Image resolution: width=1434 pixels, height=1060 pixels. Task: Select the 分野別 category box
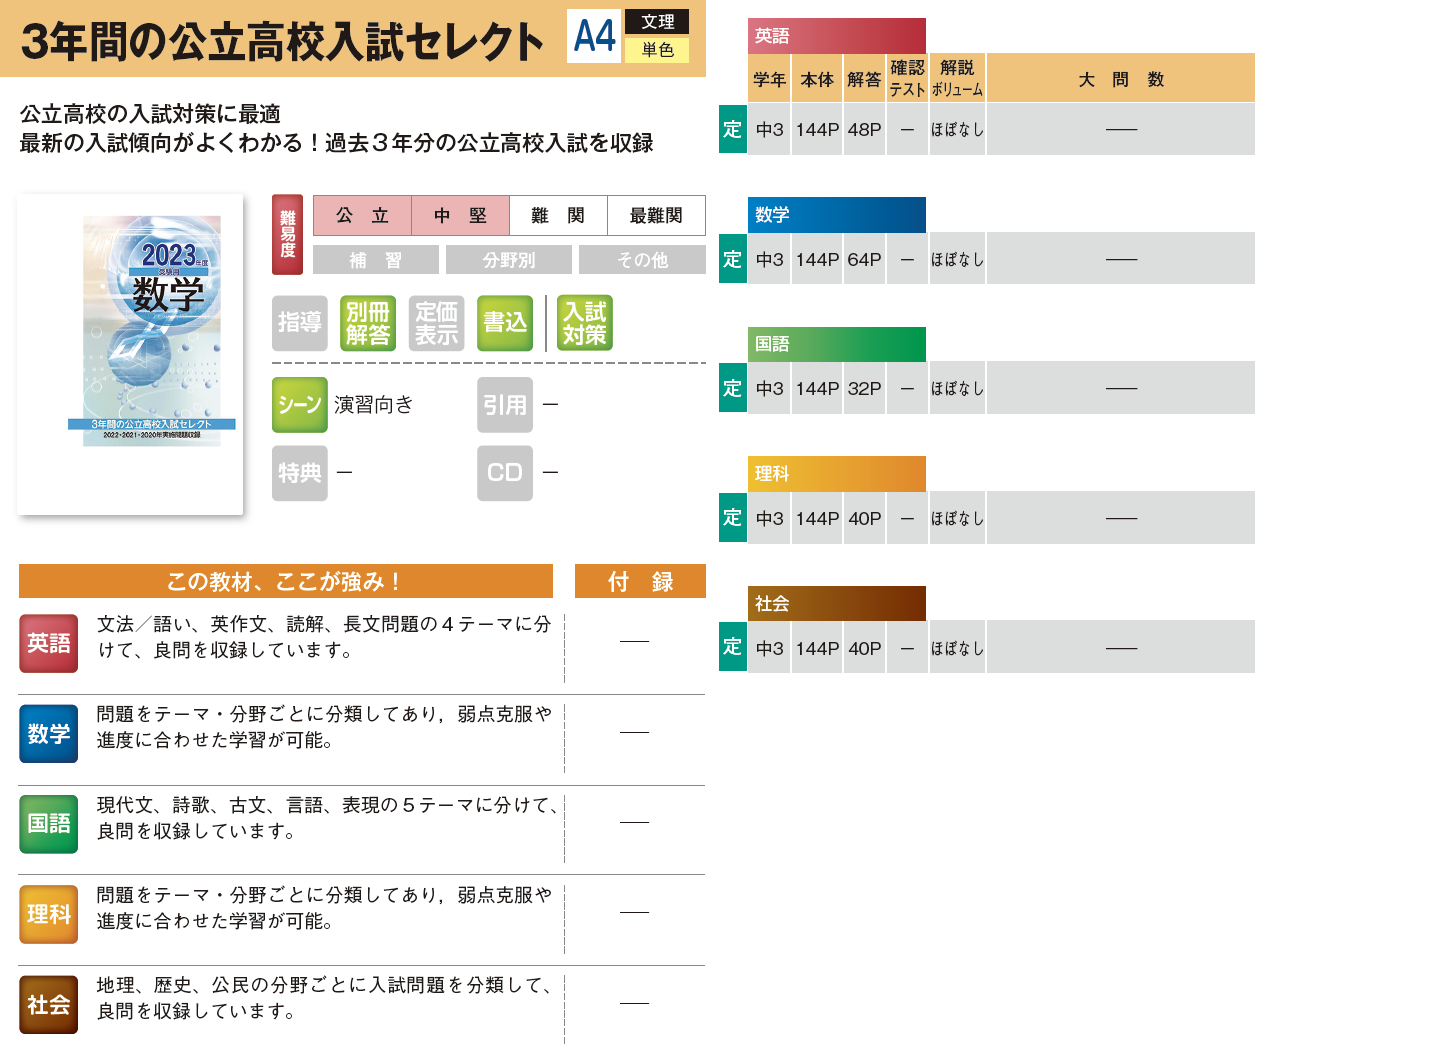pos(509,260)
